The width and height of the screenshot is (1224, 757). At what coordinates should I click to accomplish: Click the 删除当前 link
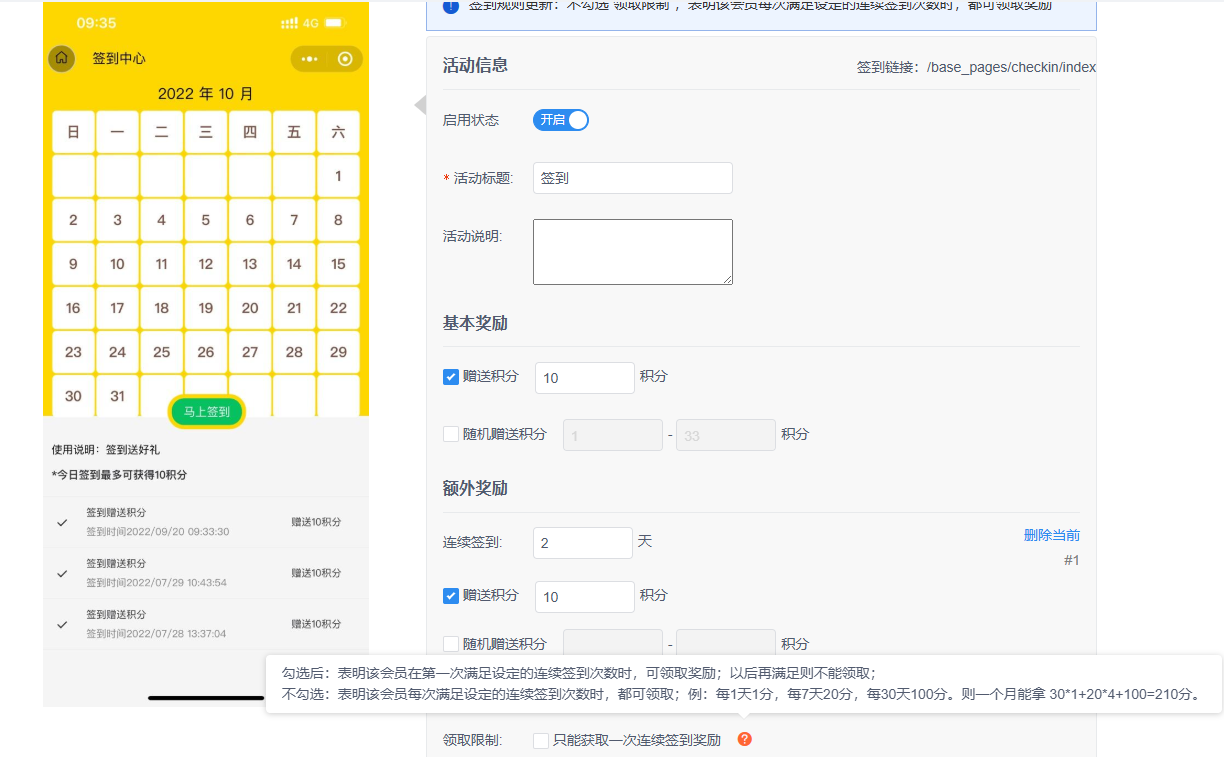click(x=1051, y=535)
